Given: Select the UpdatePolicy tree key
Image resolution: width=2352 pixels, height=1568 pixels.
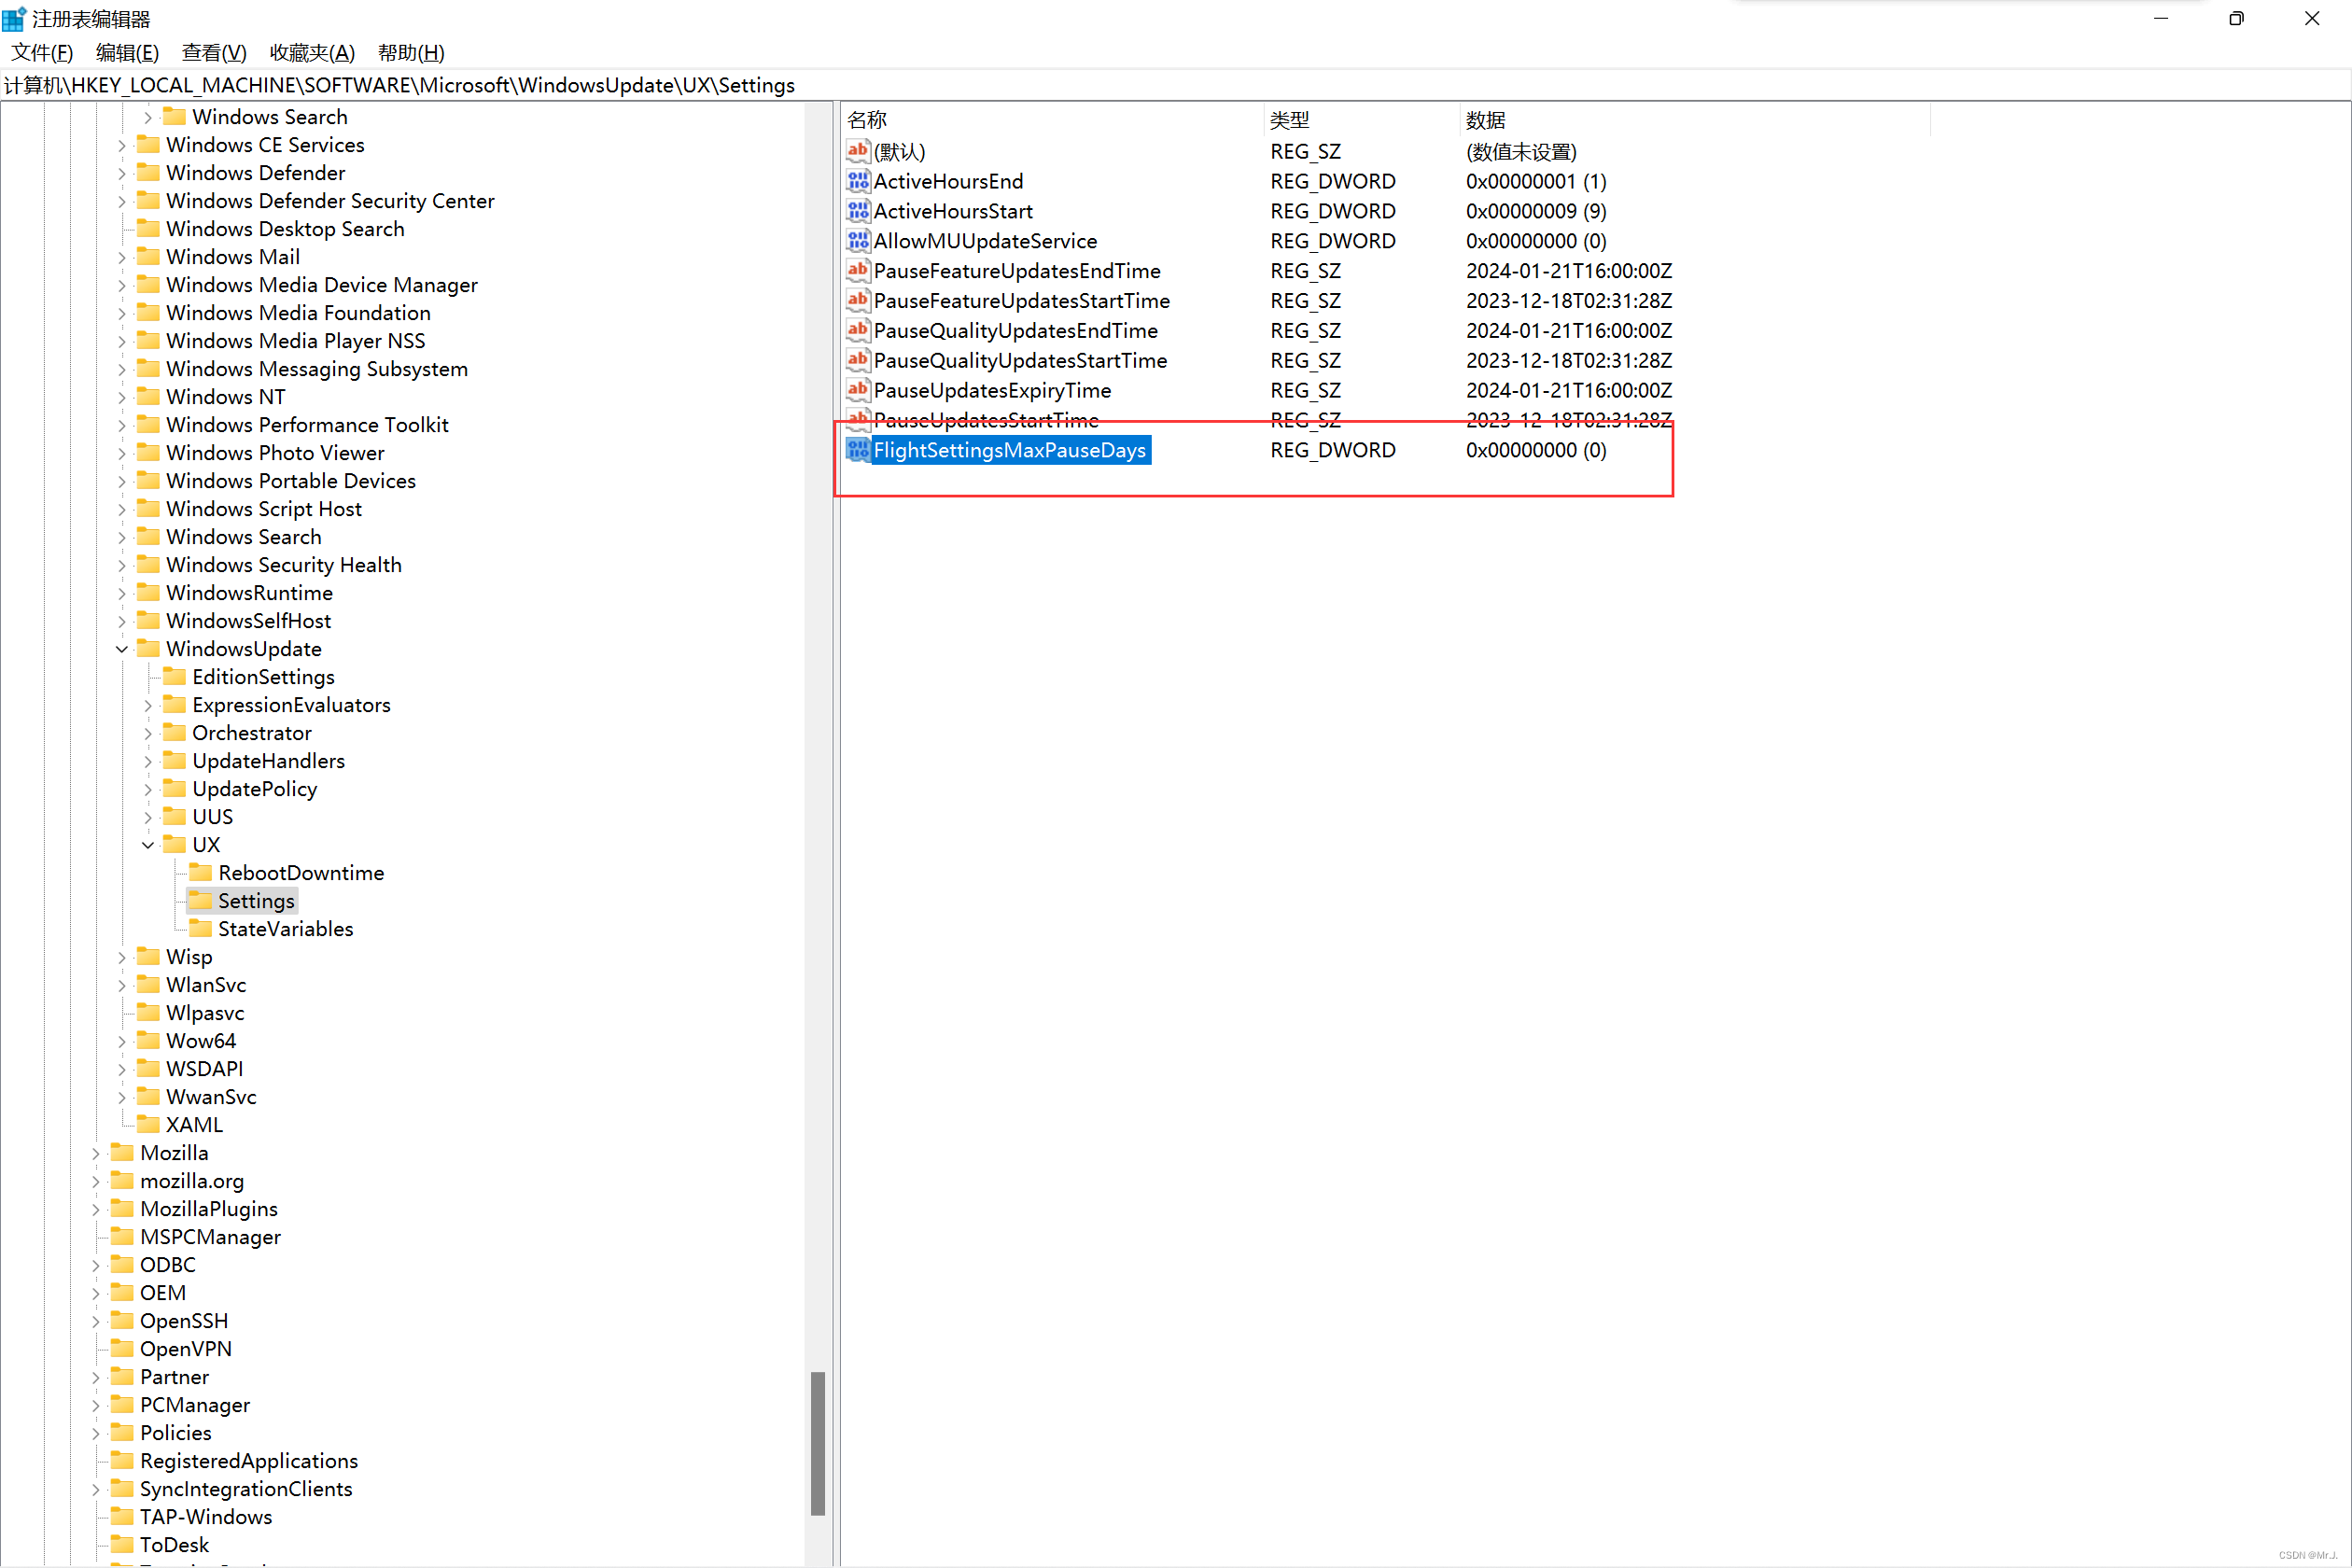Looking at the screenshot, I should [254, 789].
